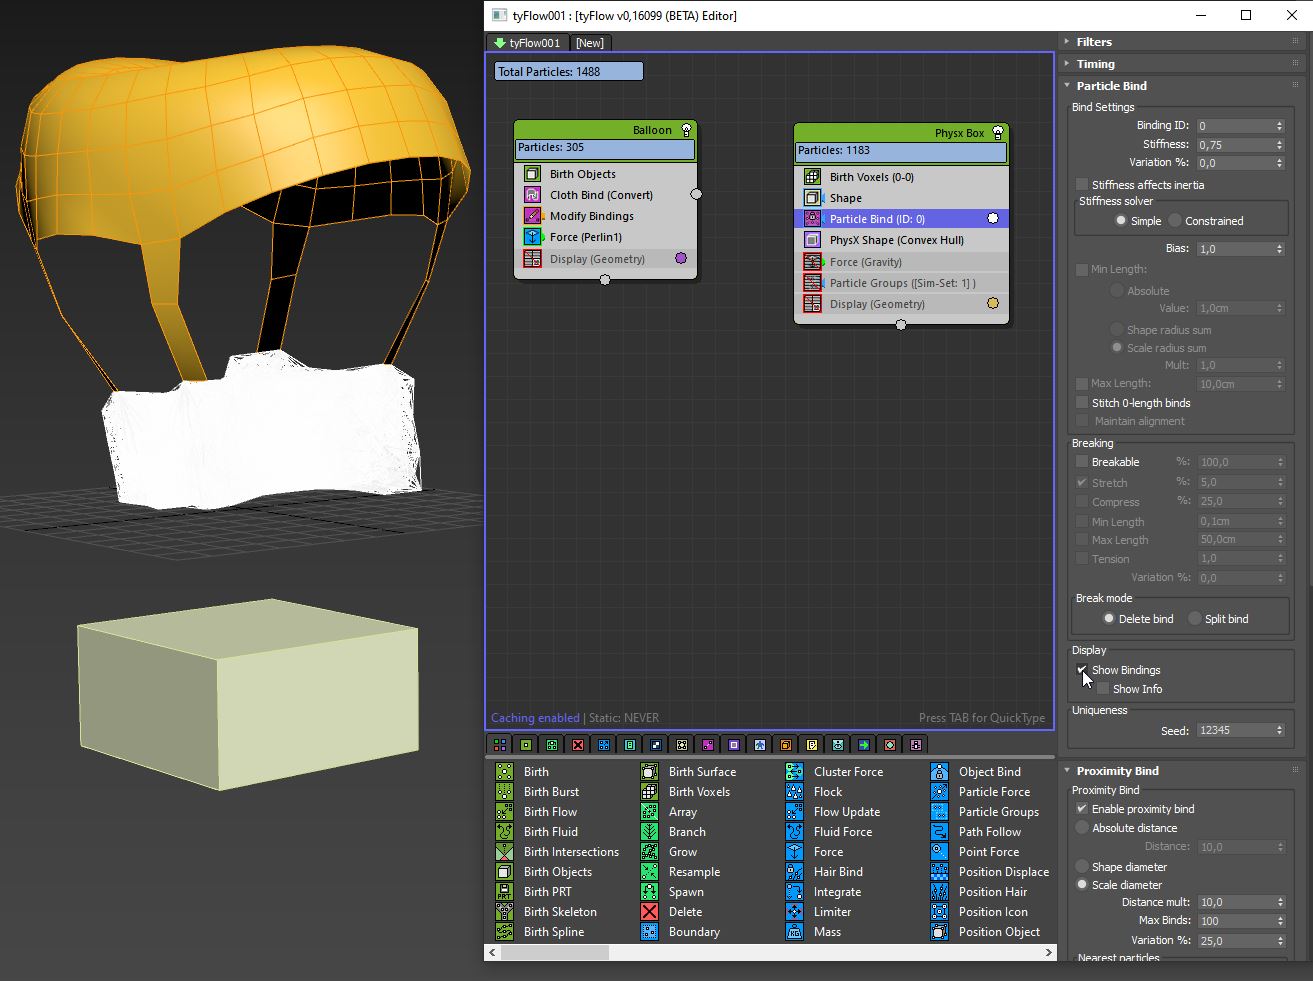The height and width of the screenshot is (981, 1313).
Task: Click the yellow Display color dot in Physx Box
Action: [x=993, y=304]
